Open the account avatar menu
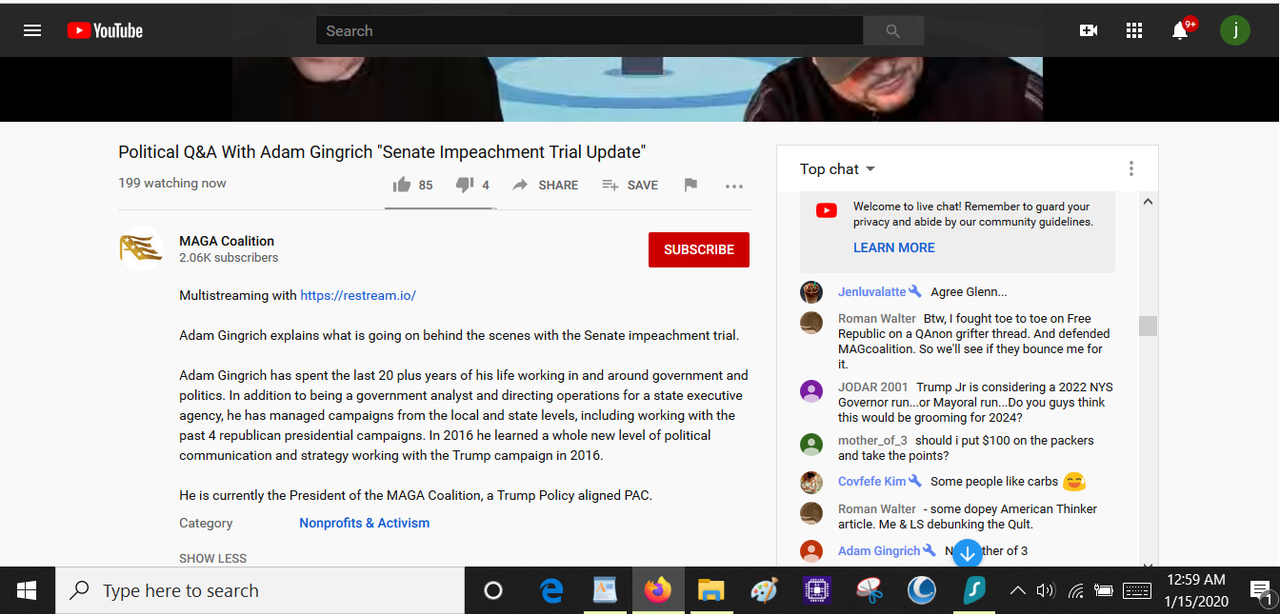Viewport: 1280px width, 614px height. pos(1235,30)
